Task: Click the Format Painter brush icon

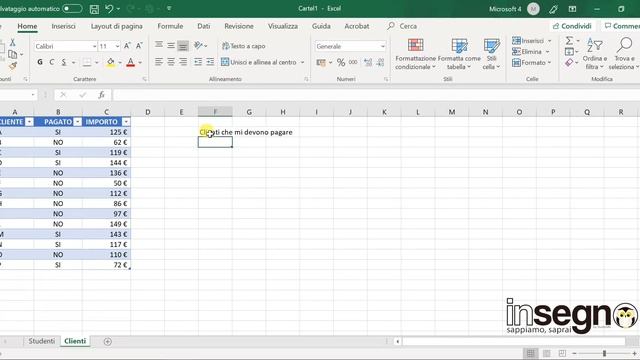Action: [x=13, y=65]
